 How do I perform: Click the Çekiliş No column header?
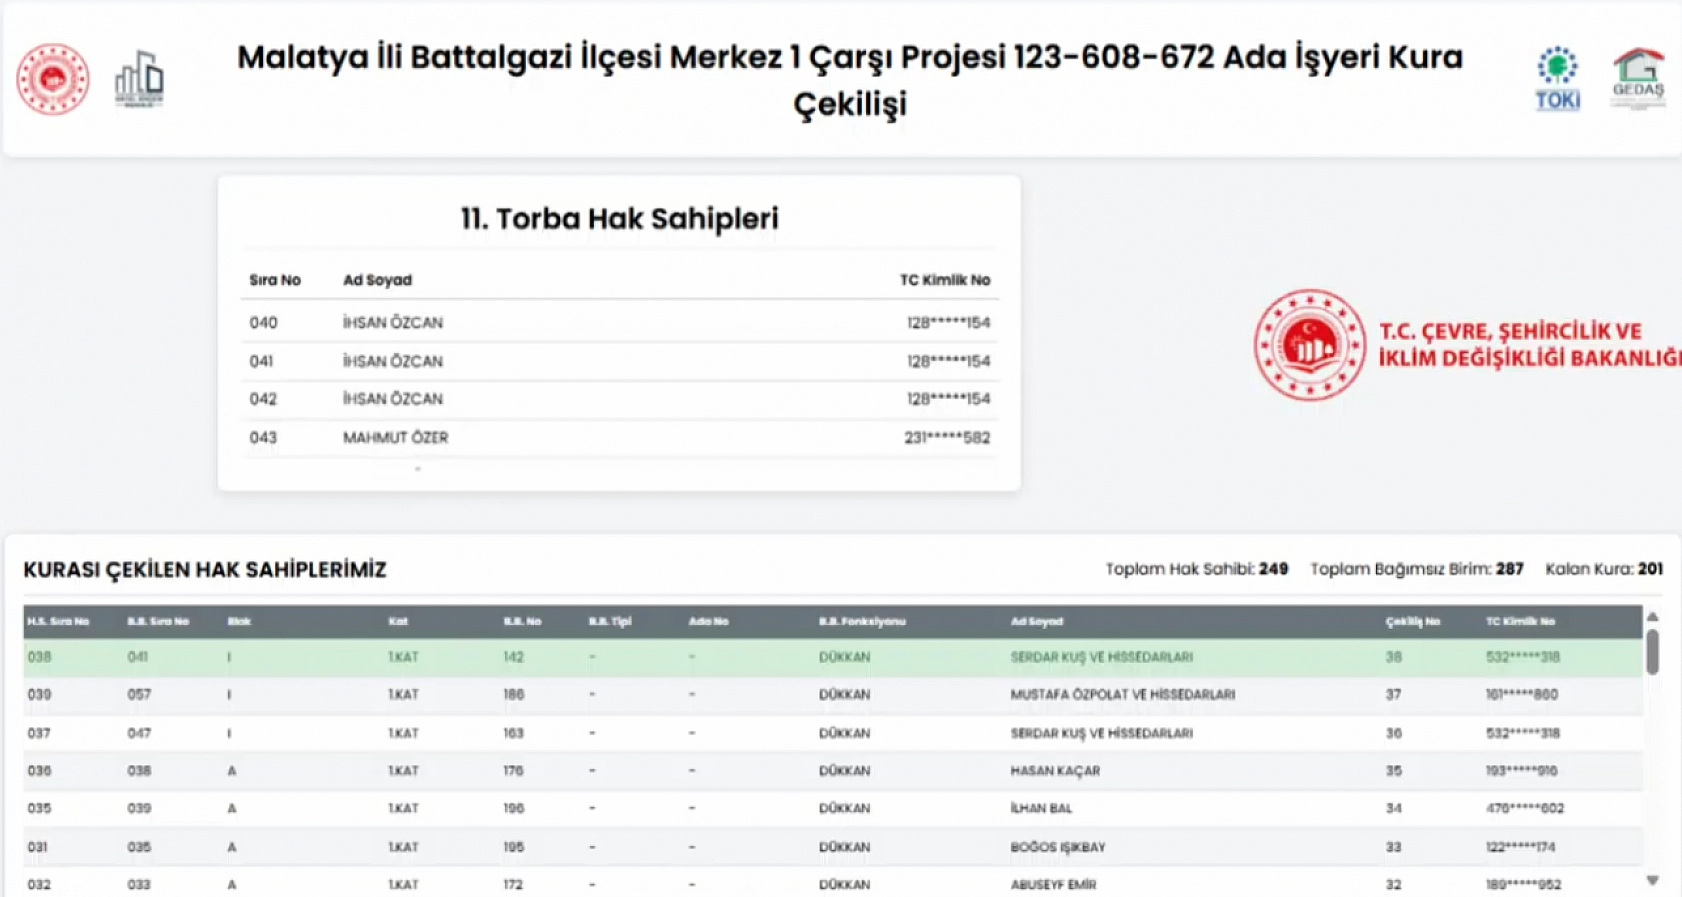tap(1412, 621)
